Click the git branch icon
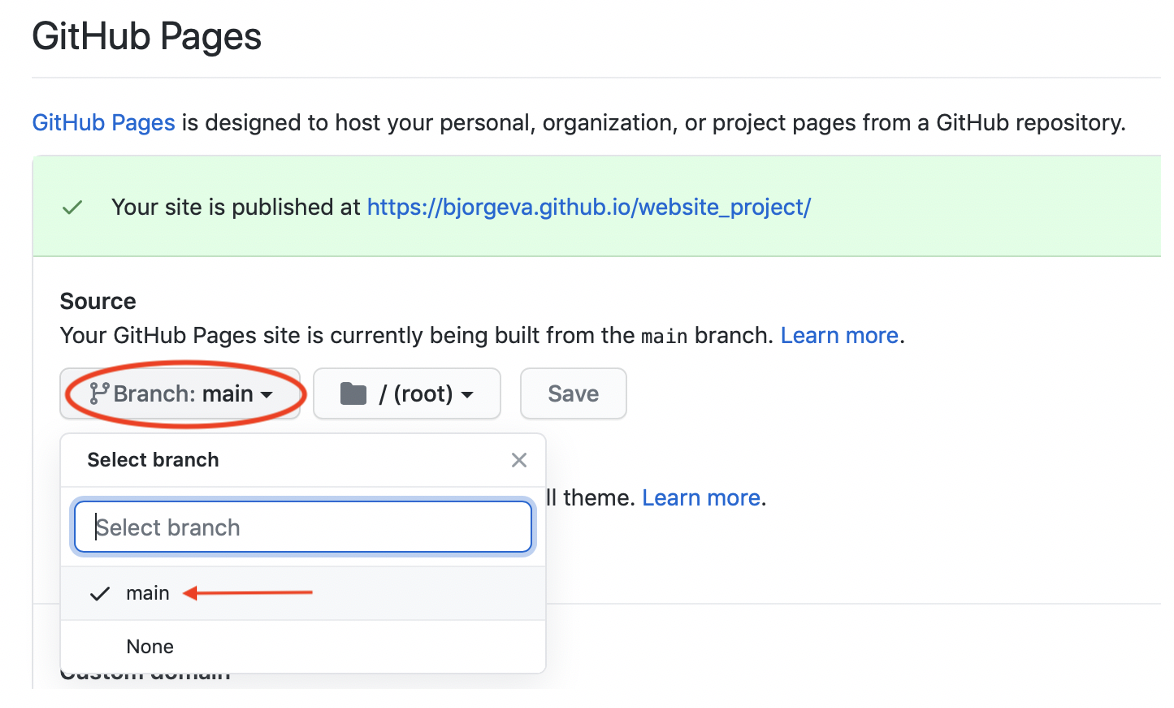The image size is (1174, 708). pos(99,394)
